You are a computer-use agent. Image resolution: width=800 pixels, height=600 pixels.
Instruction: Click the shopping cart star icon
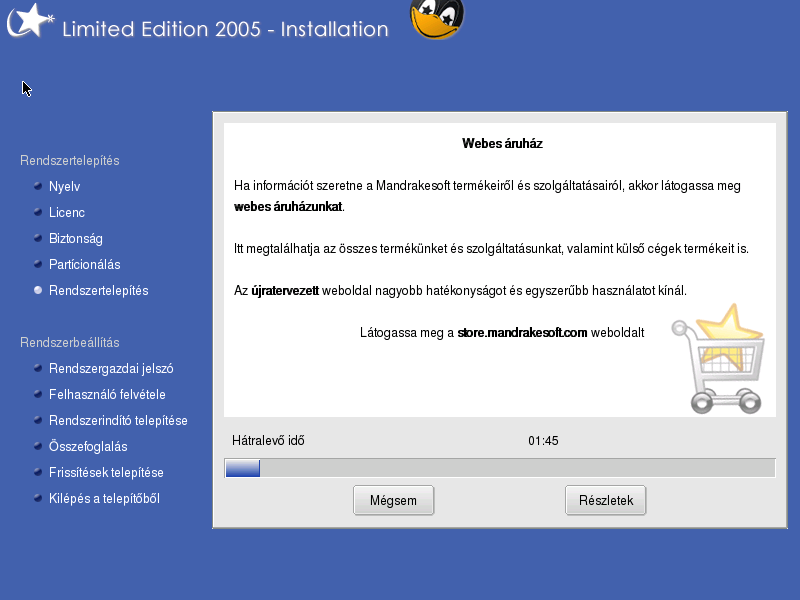coord(718,358)
